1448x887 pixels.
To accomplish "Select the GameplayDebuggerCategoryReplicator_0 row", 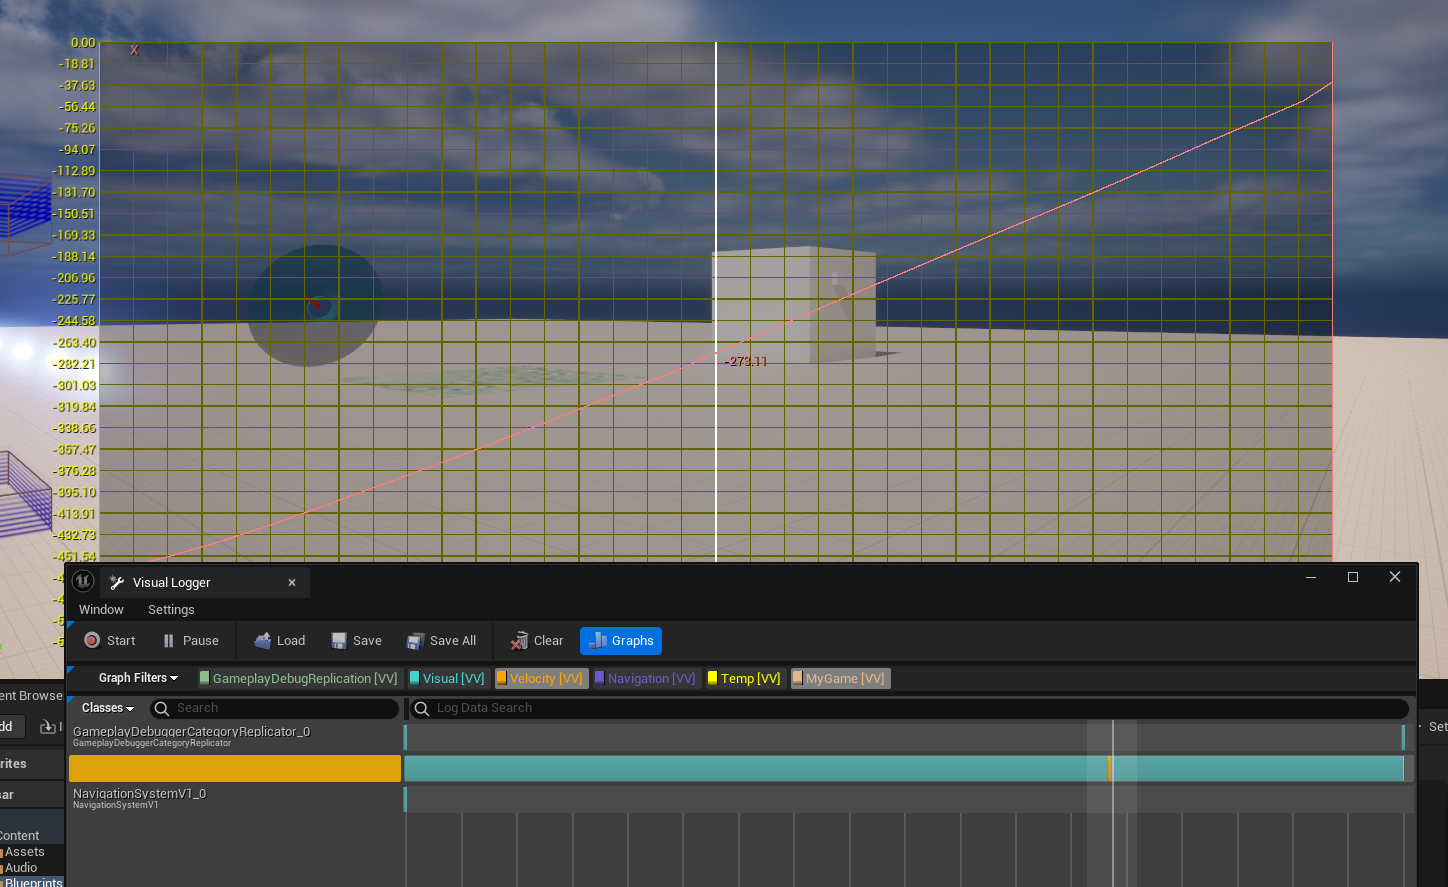I will [x=235, y=737].
